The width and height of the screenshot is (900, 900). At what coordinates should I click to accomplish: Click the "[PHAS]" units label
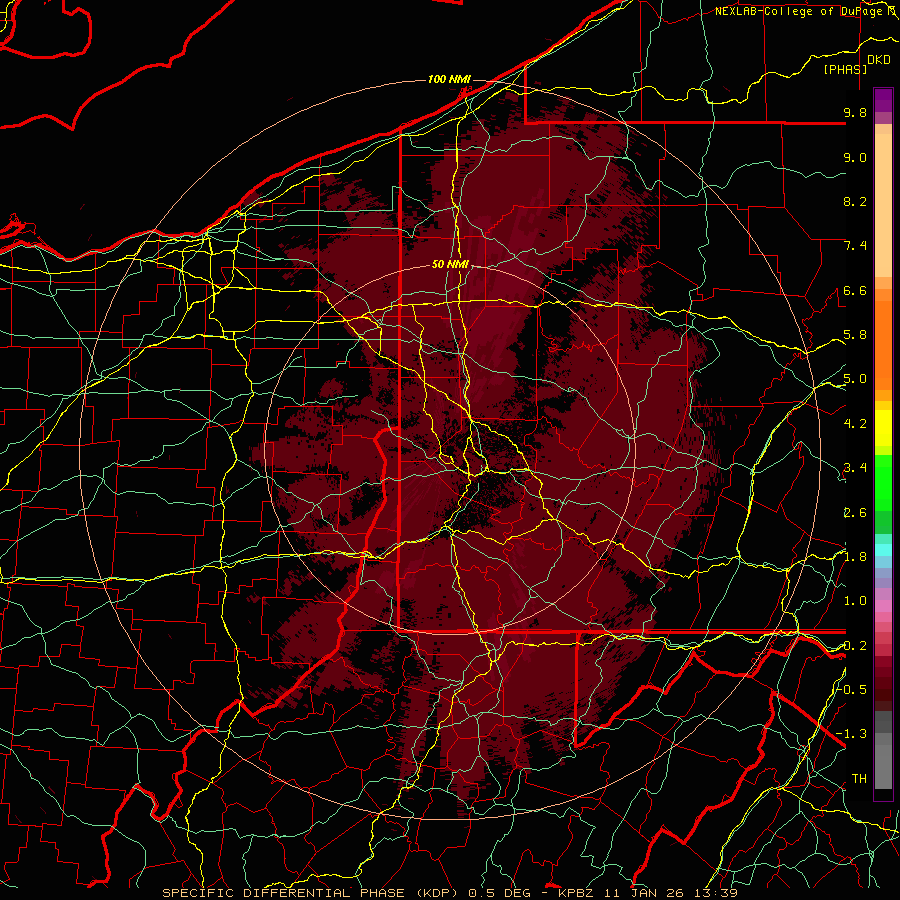845,70
